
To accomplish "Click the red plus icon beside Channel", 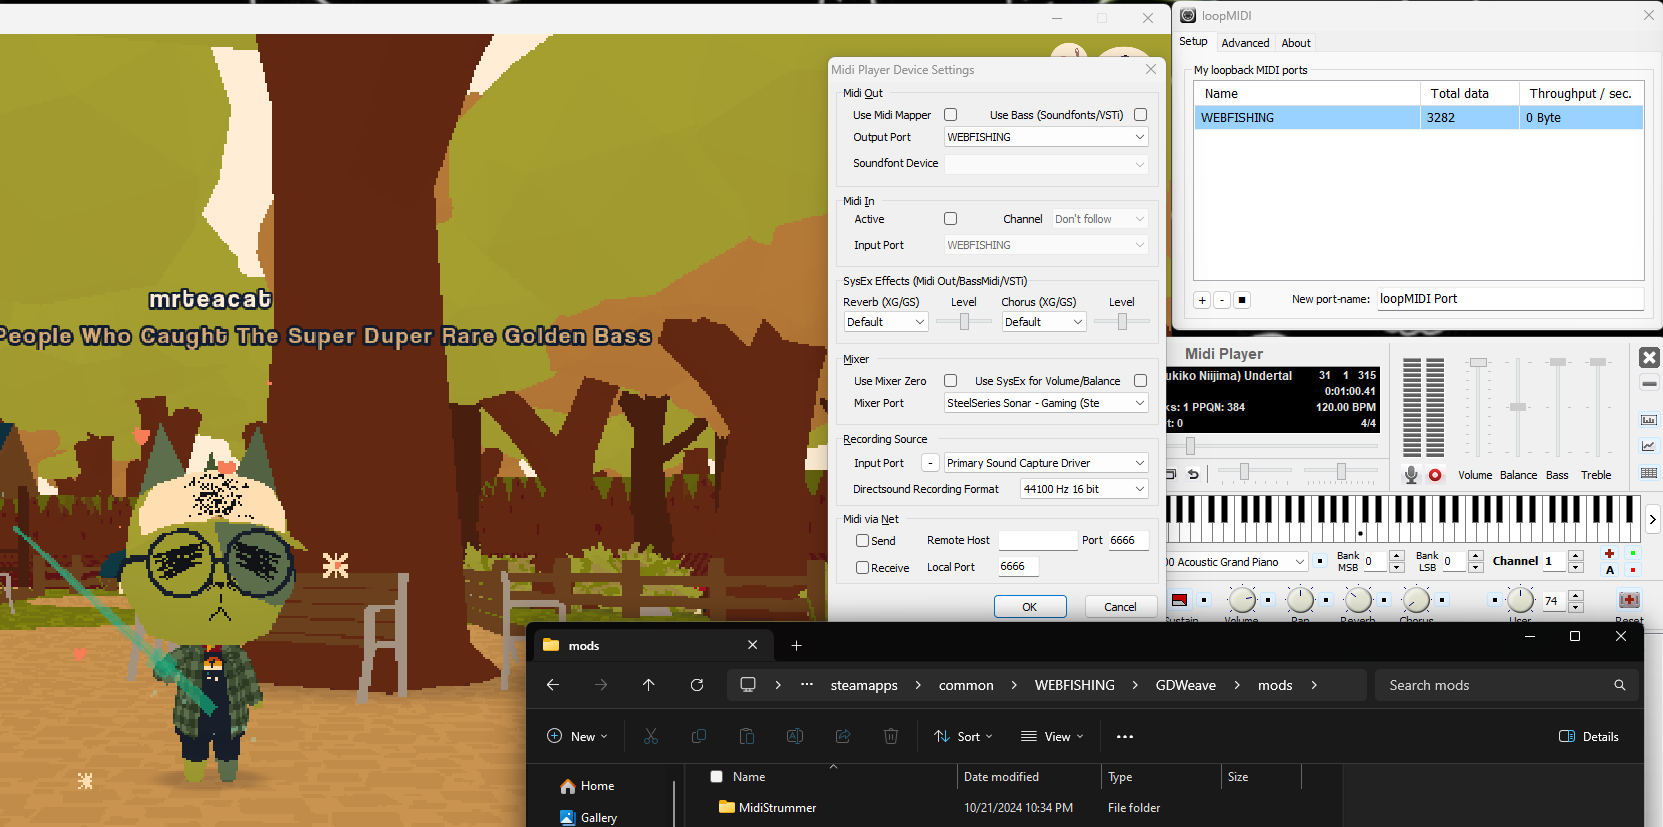I will [x=1609, y=553].
